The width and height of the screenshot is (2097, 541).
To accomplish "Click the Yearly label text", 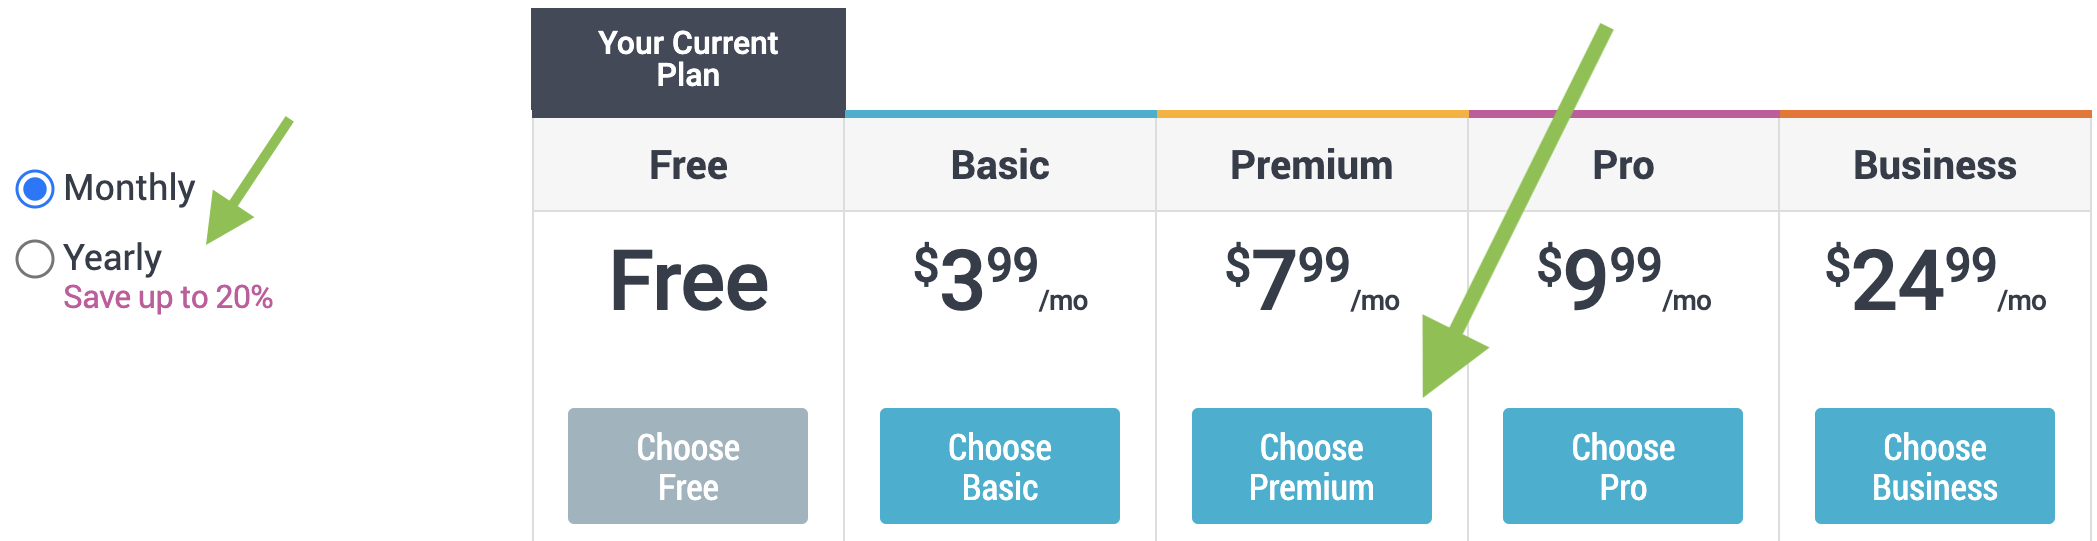I will (x=112, y=258).
